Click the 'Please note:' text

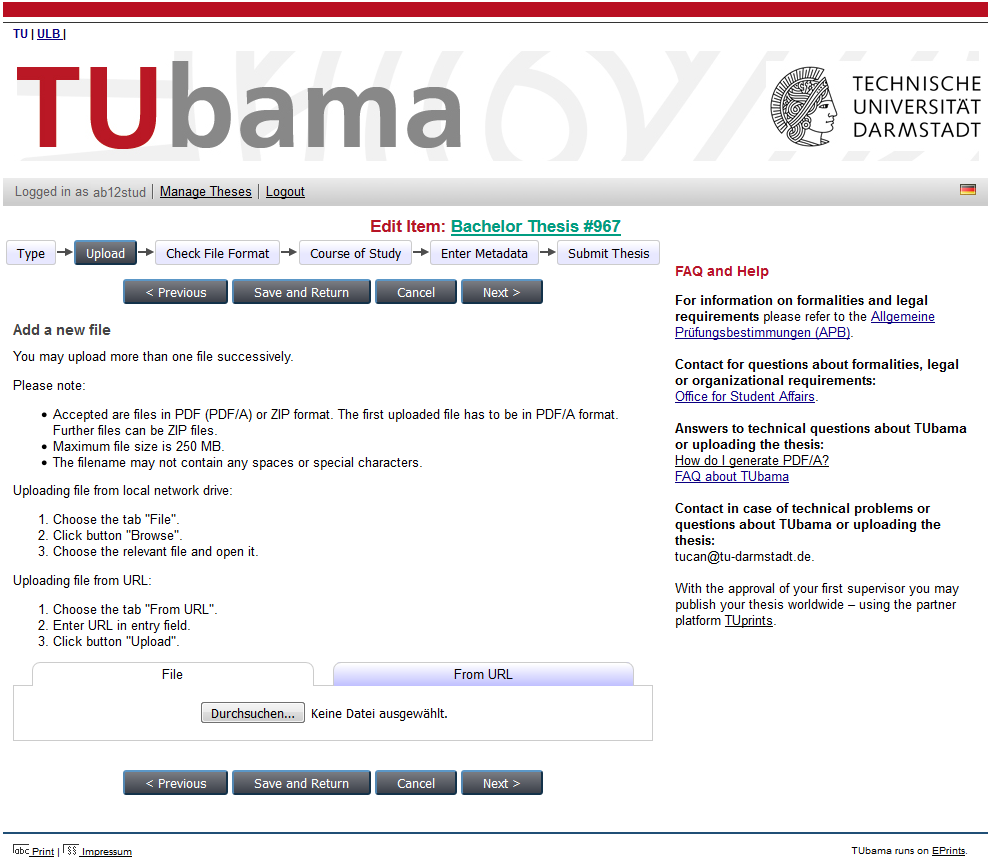point(49,385)
